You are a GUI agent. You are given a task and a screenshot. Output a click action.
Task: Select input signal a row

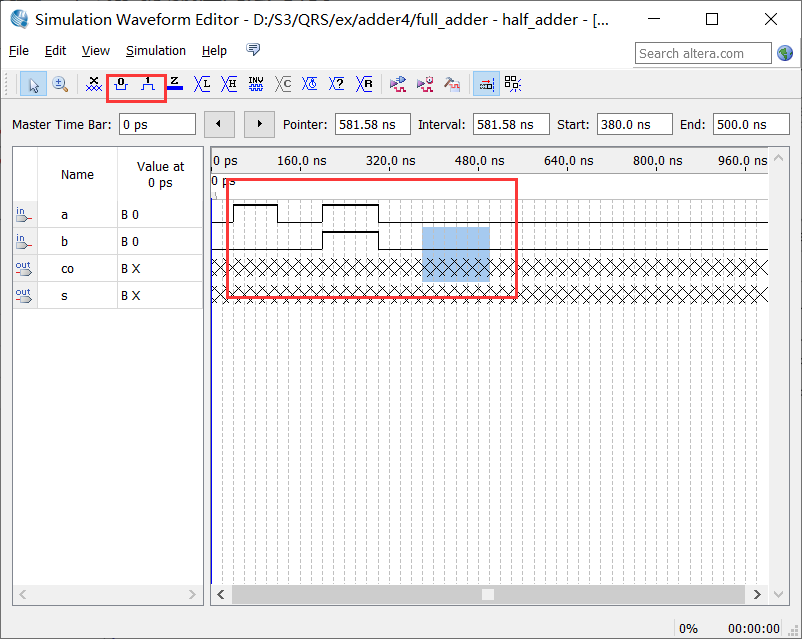108,214
